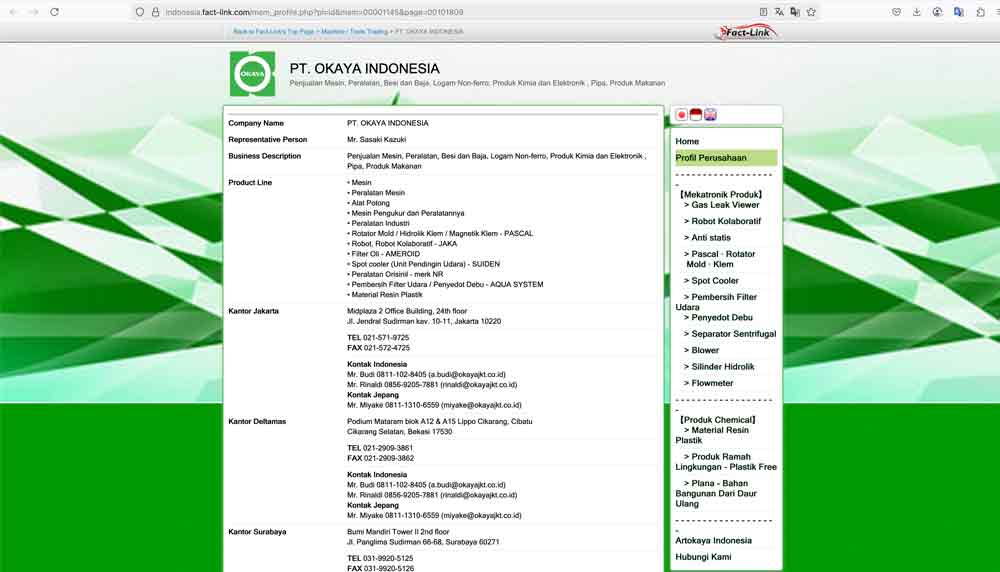
Task: Switch to Indonesian using the flag icon
Action: (696, 115)
